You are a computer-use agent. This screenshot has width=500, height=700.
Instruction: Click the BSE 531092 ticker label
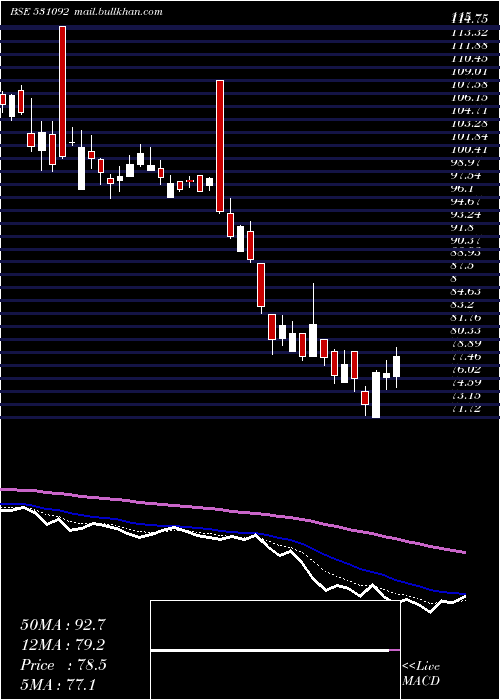point(39,12)
